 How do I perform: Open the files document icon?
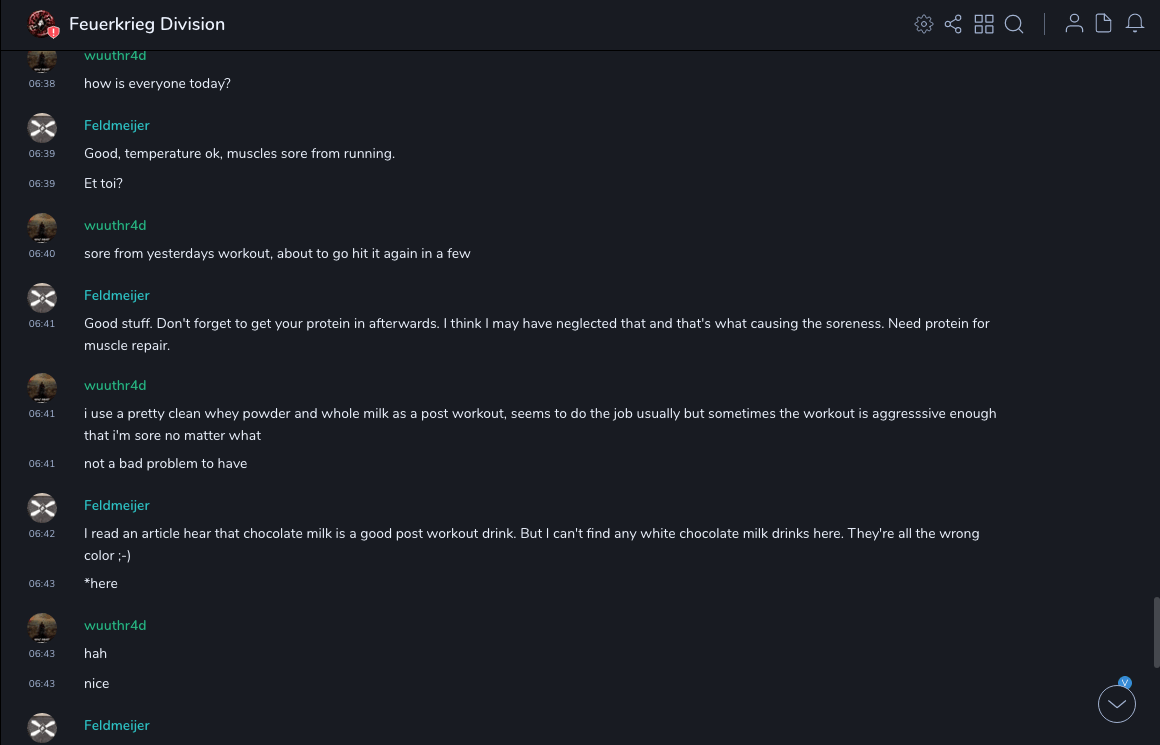[x=1104, y=24]
